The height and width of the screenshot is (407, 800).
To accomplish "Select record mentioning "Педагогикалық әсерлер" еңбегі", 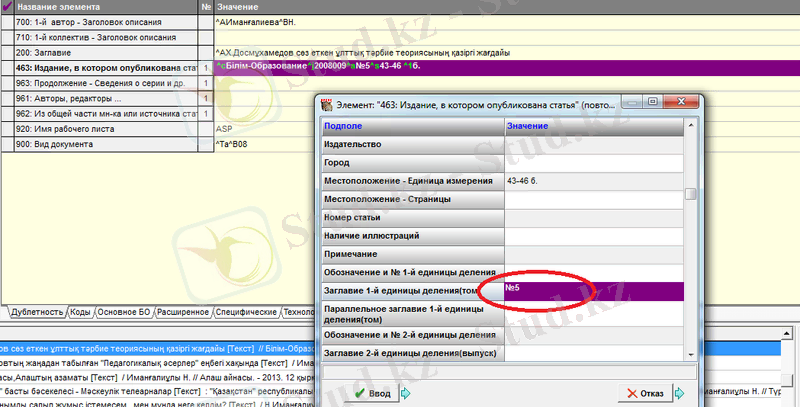I will coord(158,363).
